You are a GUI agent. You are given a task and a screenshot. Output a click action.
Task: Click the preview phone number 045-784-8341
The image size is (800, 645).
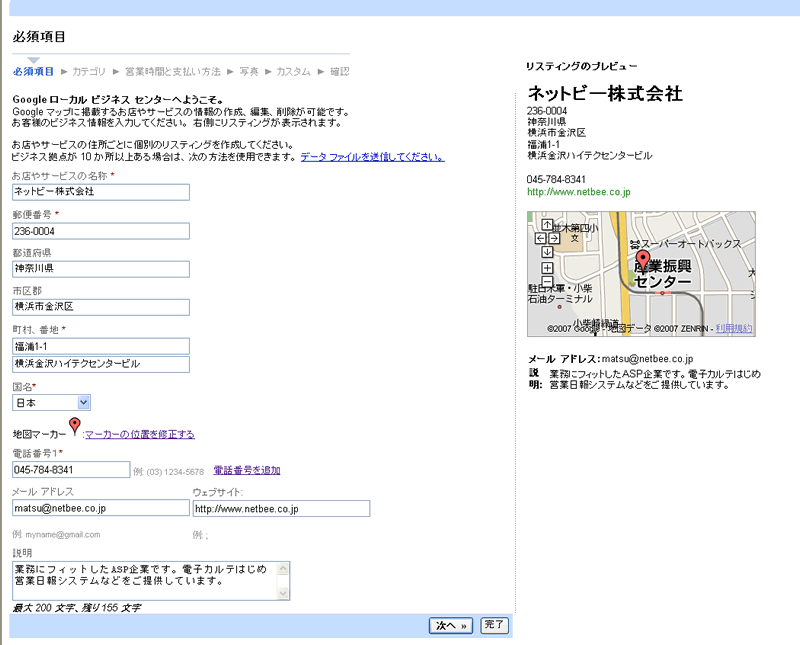(x=556, y=179)
